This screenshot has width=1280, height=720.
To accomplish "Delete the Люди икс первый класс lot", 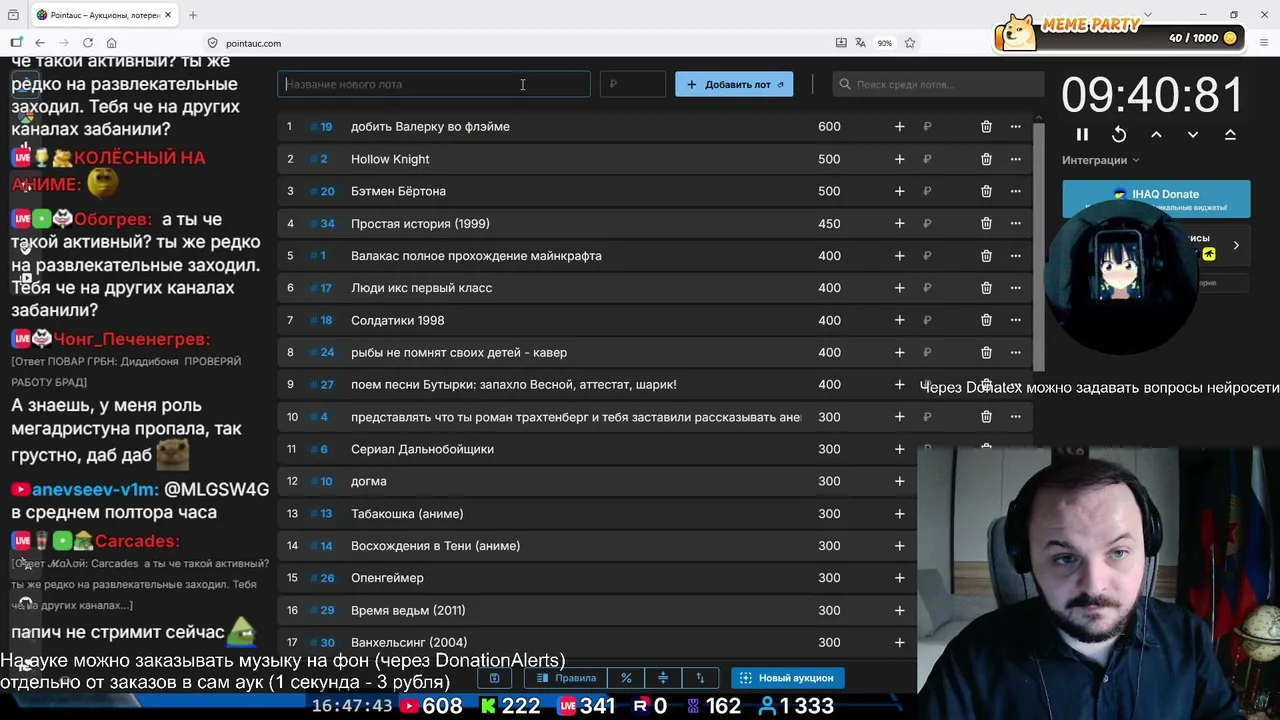I will pyautogui.click(x=986, y=288).
